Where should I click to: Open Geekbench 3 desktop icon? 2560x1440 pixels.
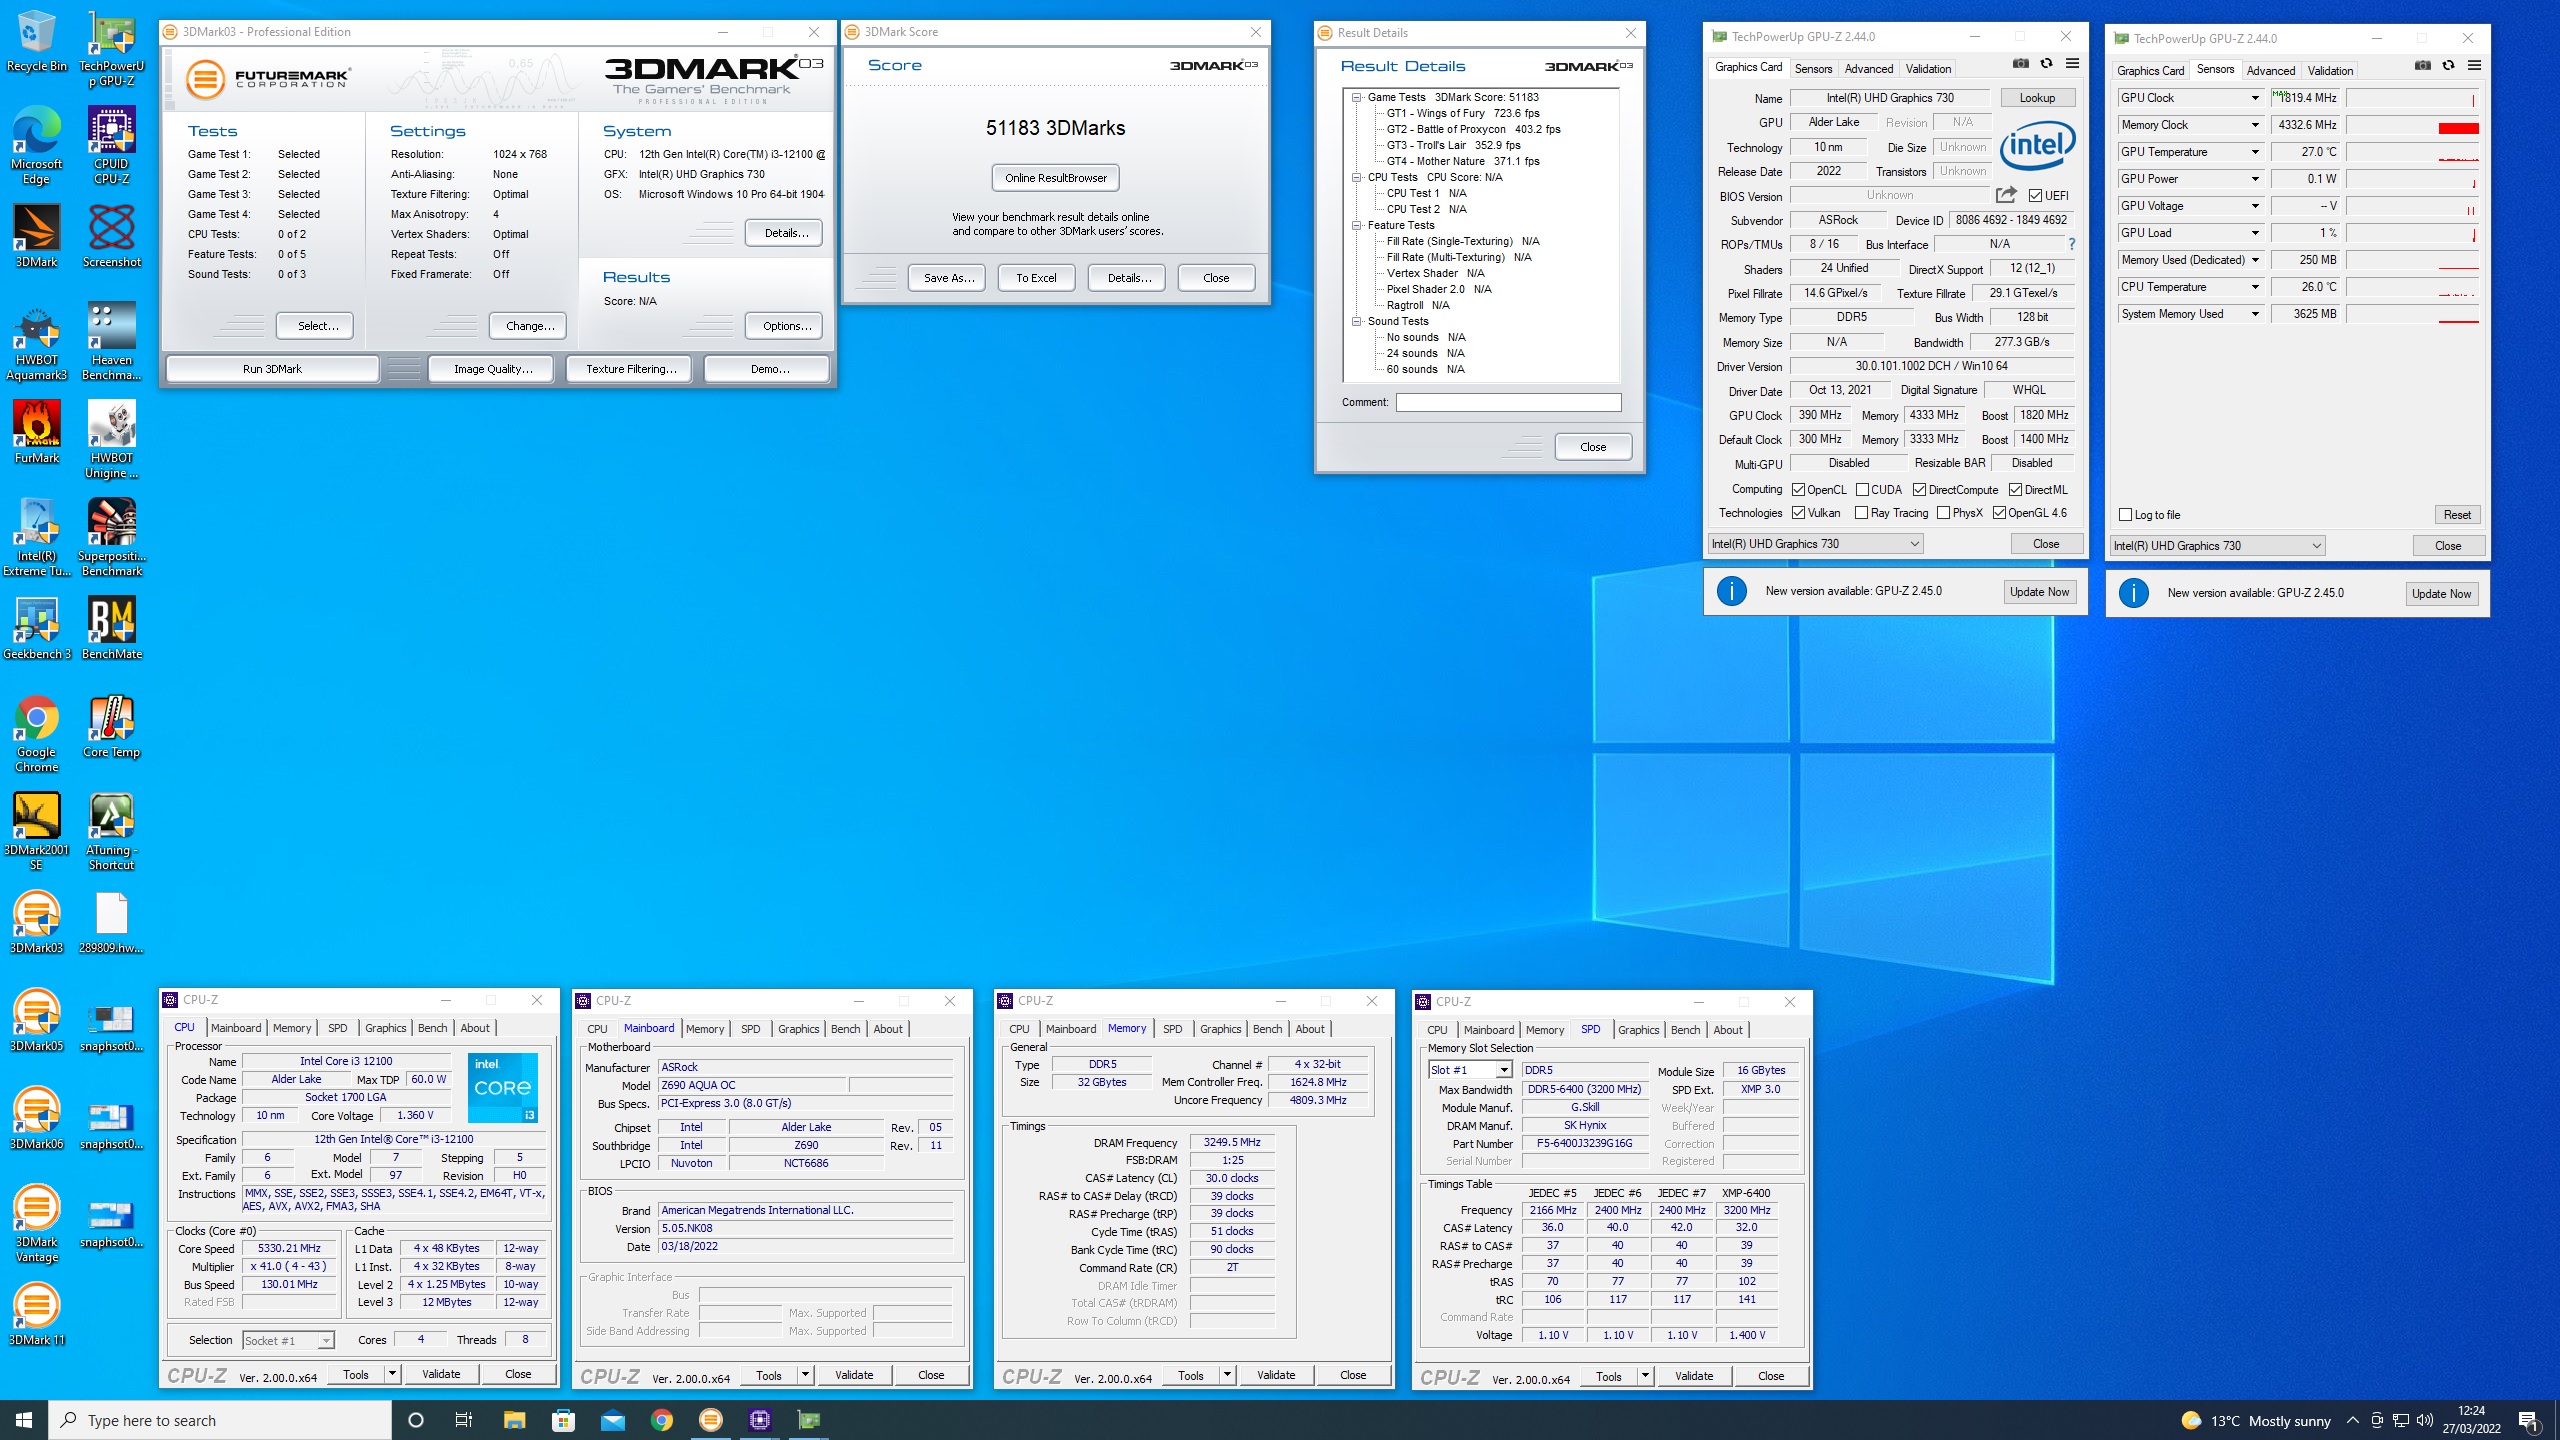(x=36, y=628)
